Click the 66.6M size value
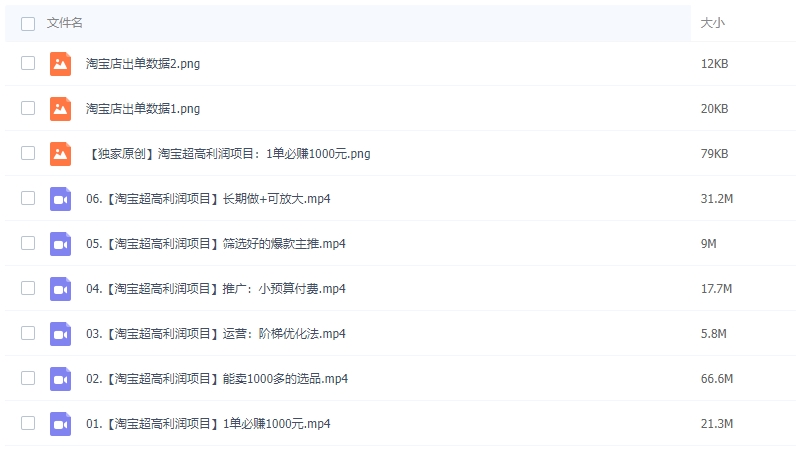Viewport: 796px width, 459px height. (x=717, y=379)
